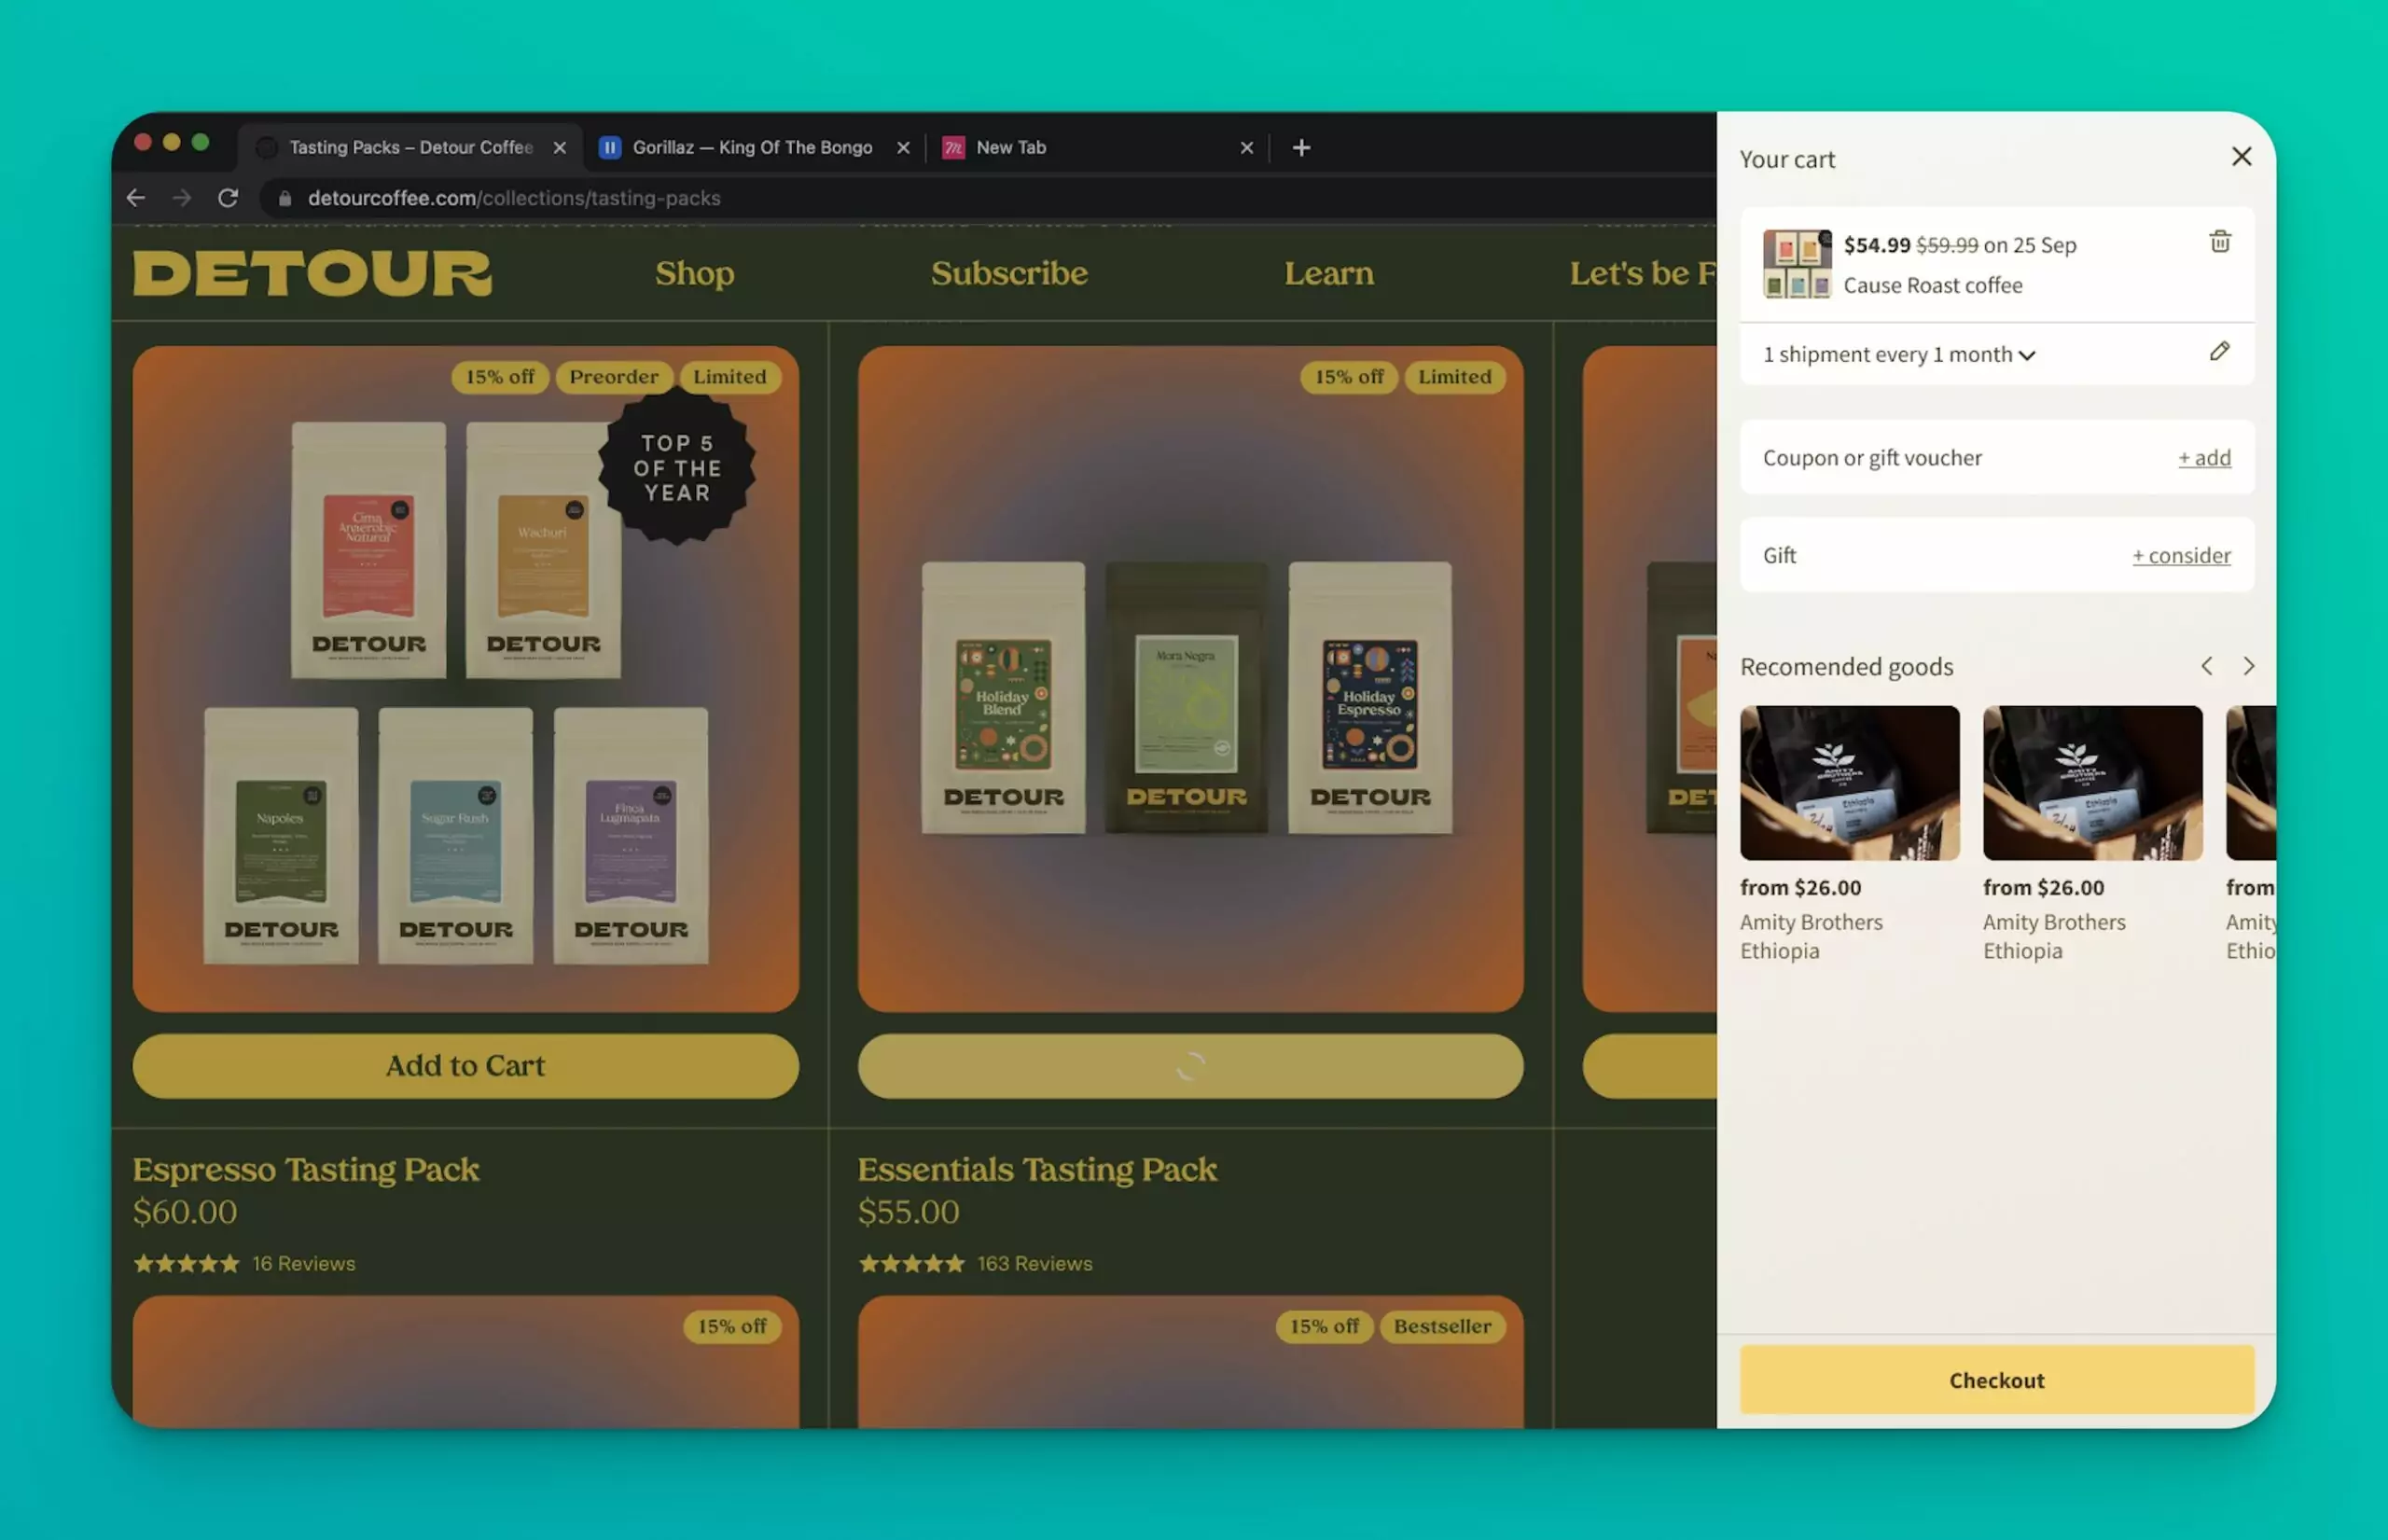Switch to Gorillaz King Of The Bongo tab
The image size is (2388, 1540).
pos(752,147)
